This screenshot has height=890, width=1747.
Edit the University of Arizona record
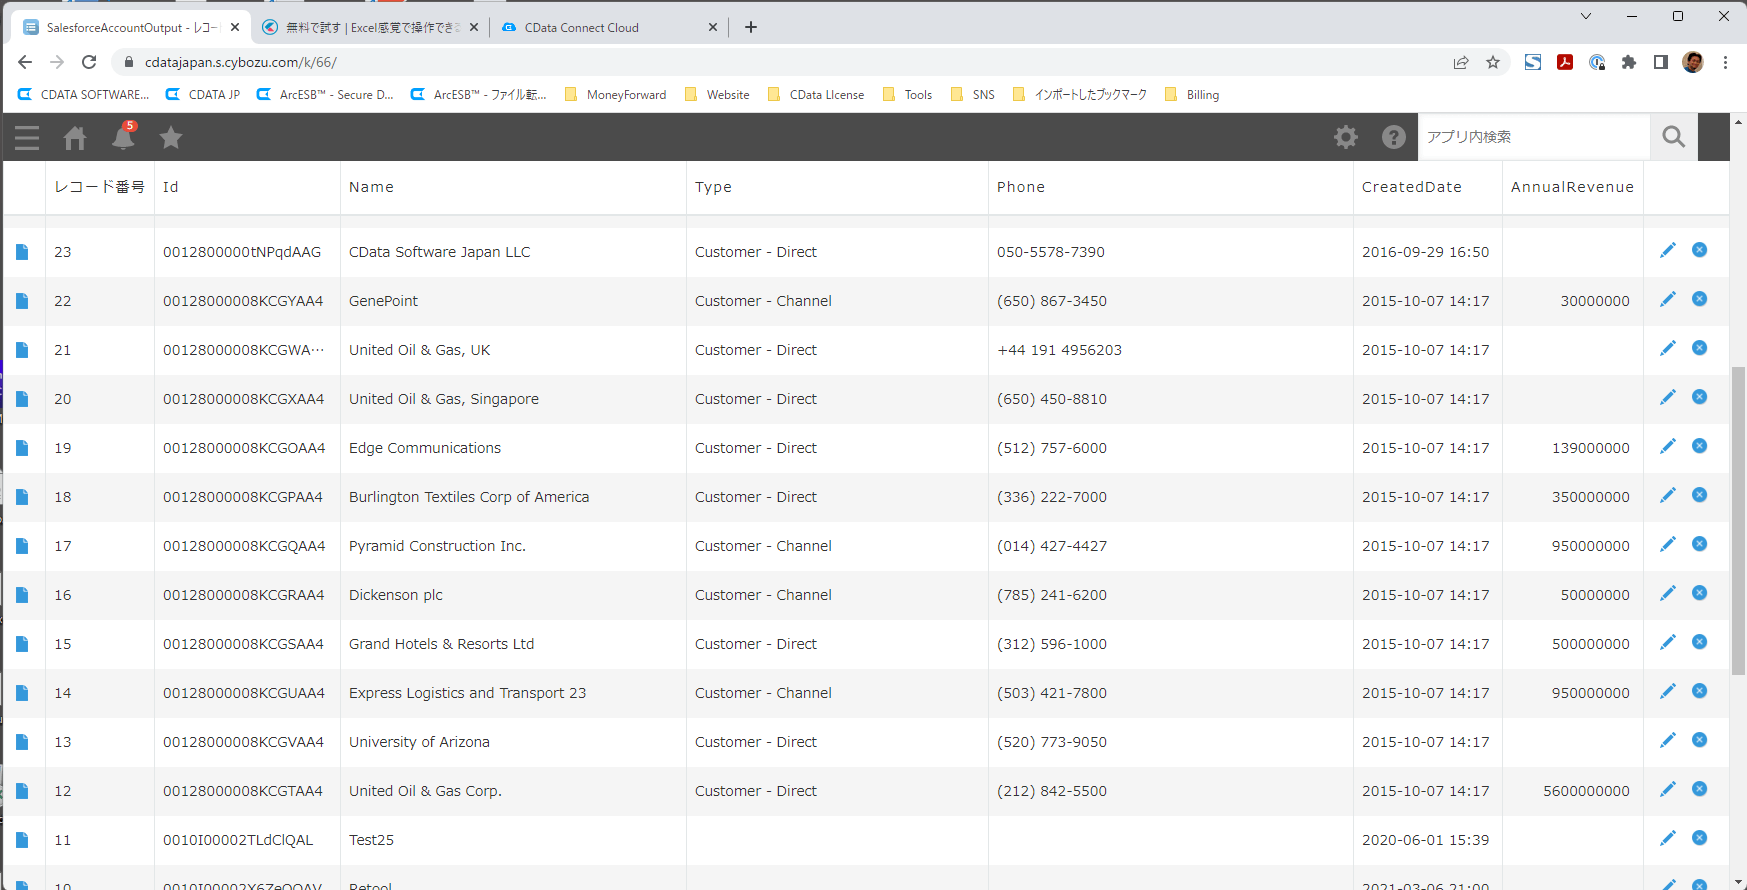(1667, 741)
